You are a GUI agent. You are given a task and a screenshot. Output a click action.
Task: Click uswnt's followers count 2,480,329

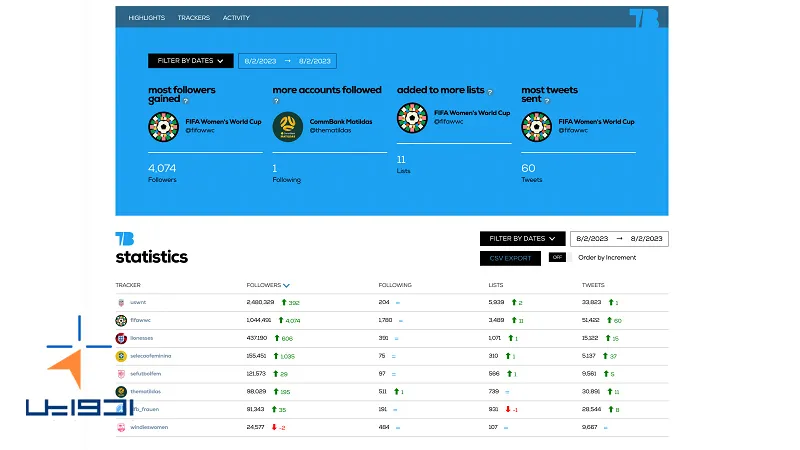(x=260, y=302)
